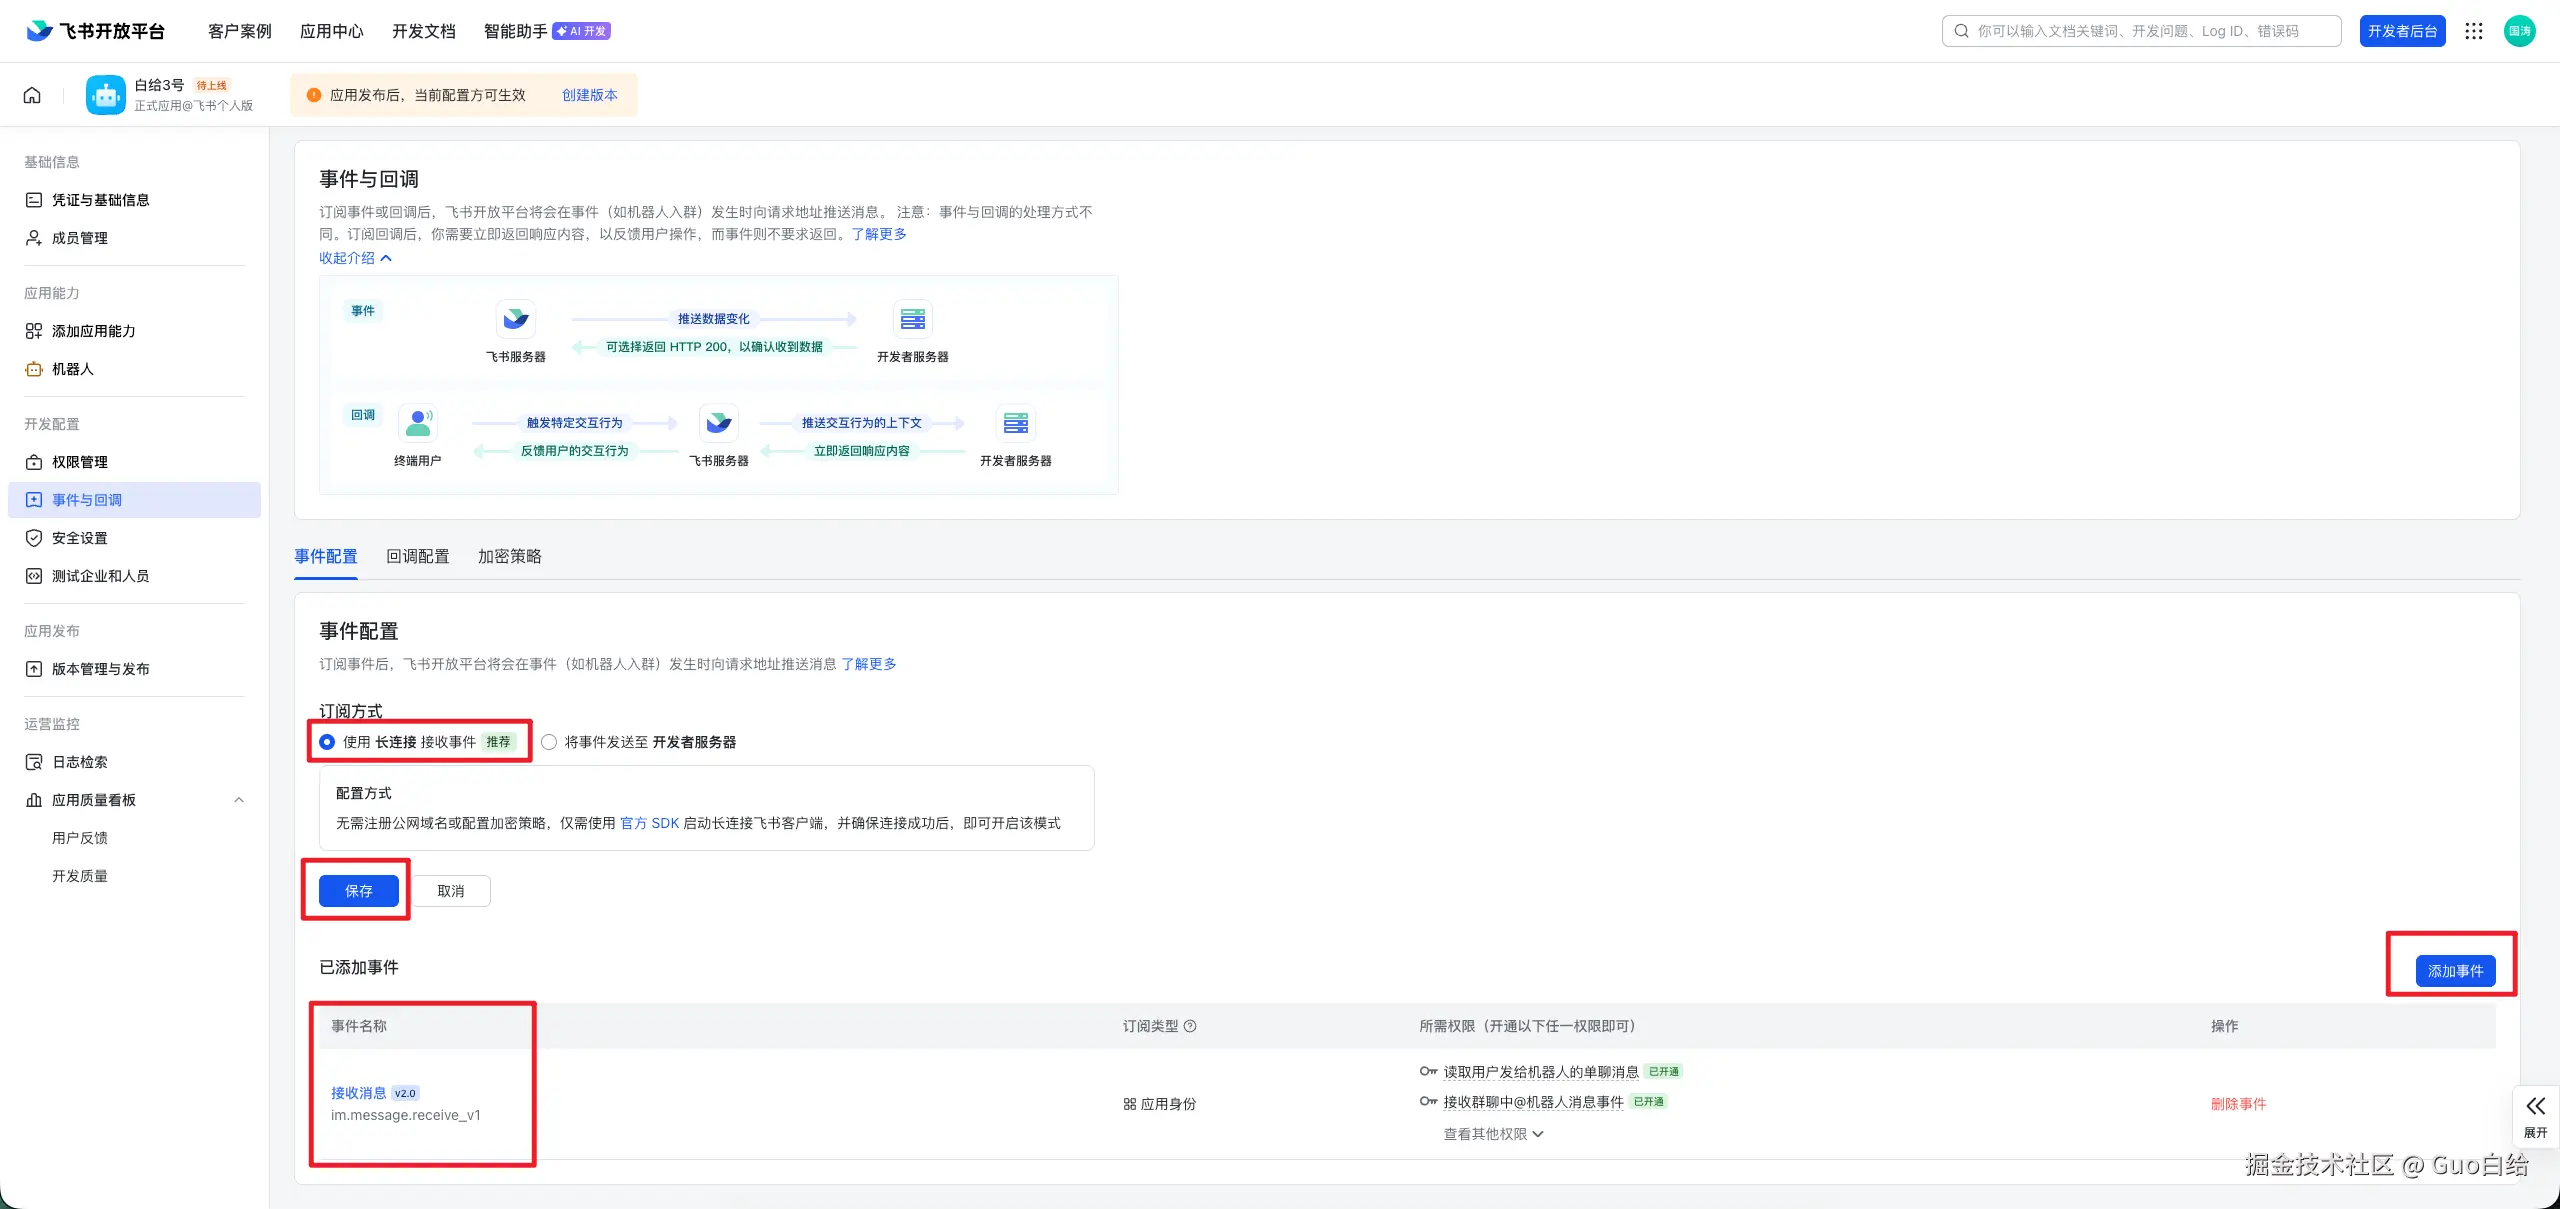Viewport: 2560px width, 1209px height.
Task: Click the blue 保存 button
Action: click(358, 891)
